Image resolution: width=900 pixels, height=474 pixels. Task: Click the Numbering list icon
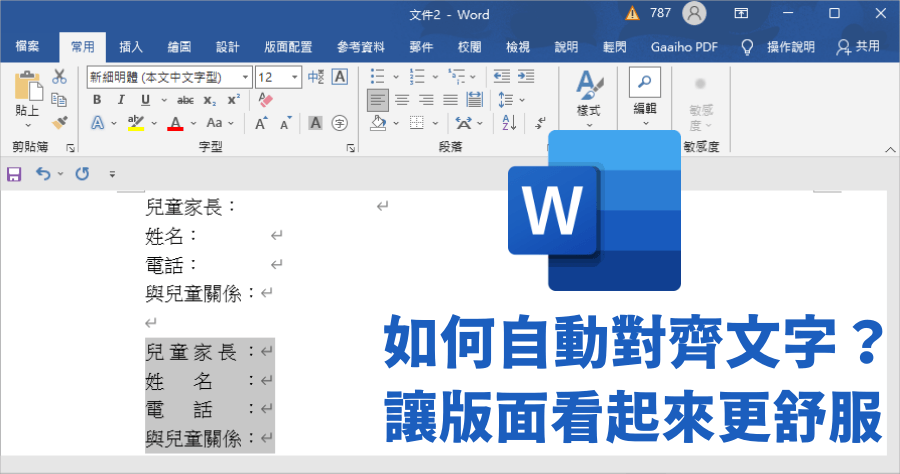coord(417,76)
